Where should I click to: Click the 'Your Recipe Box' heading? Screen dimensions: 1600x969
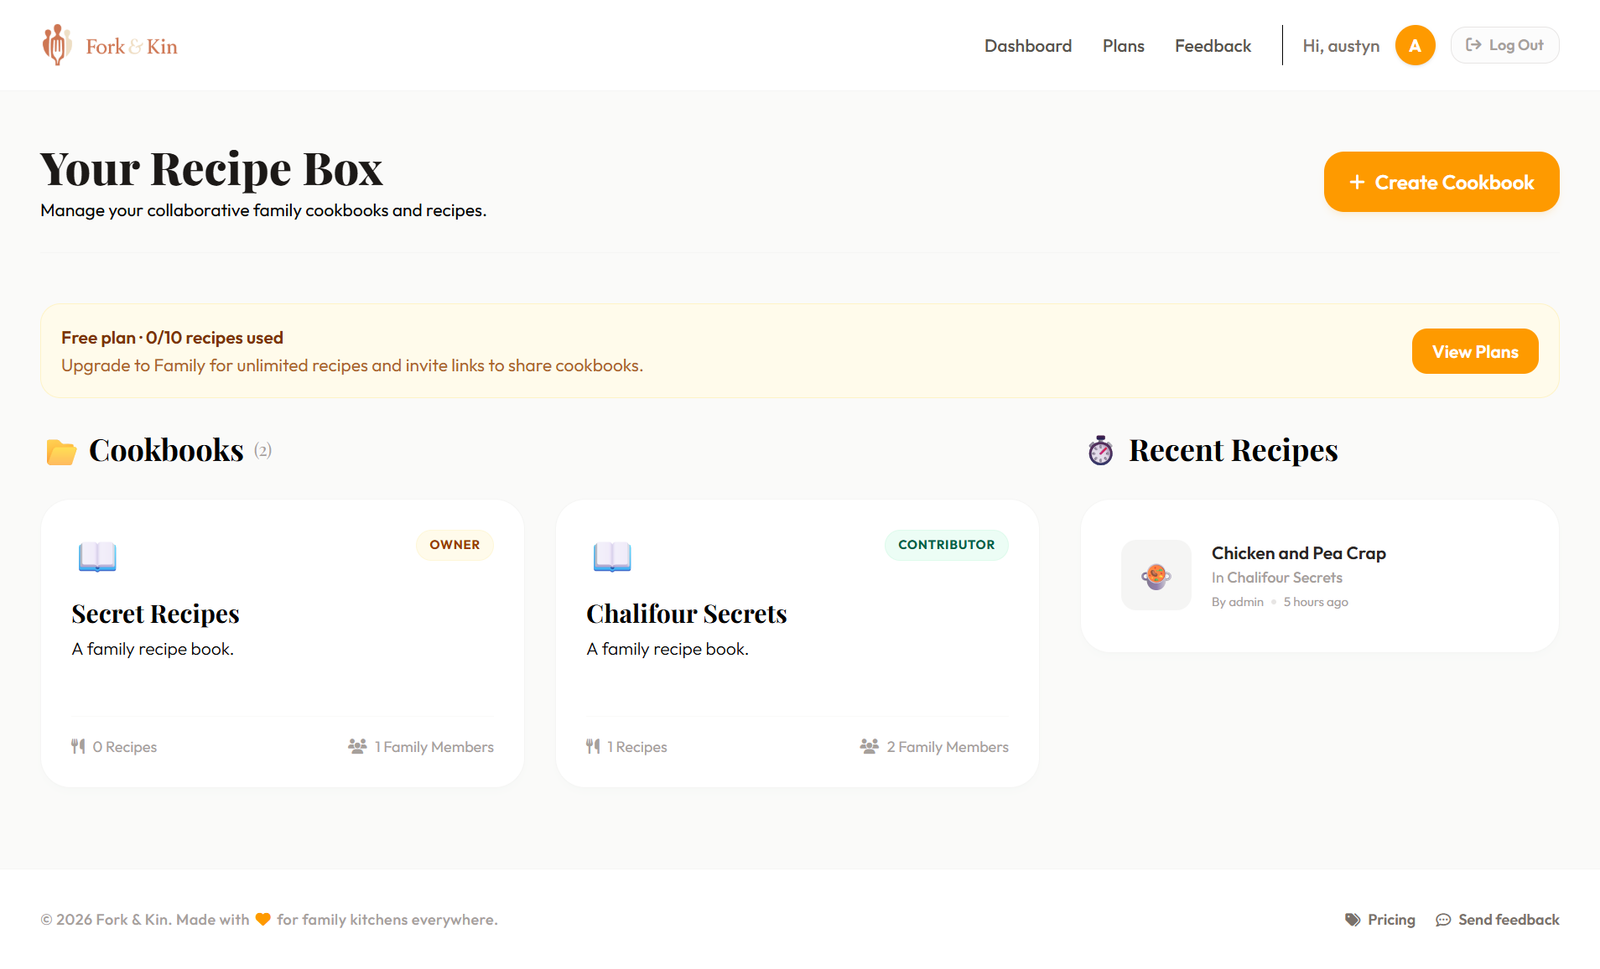(212, 168)
